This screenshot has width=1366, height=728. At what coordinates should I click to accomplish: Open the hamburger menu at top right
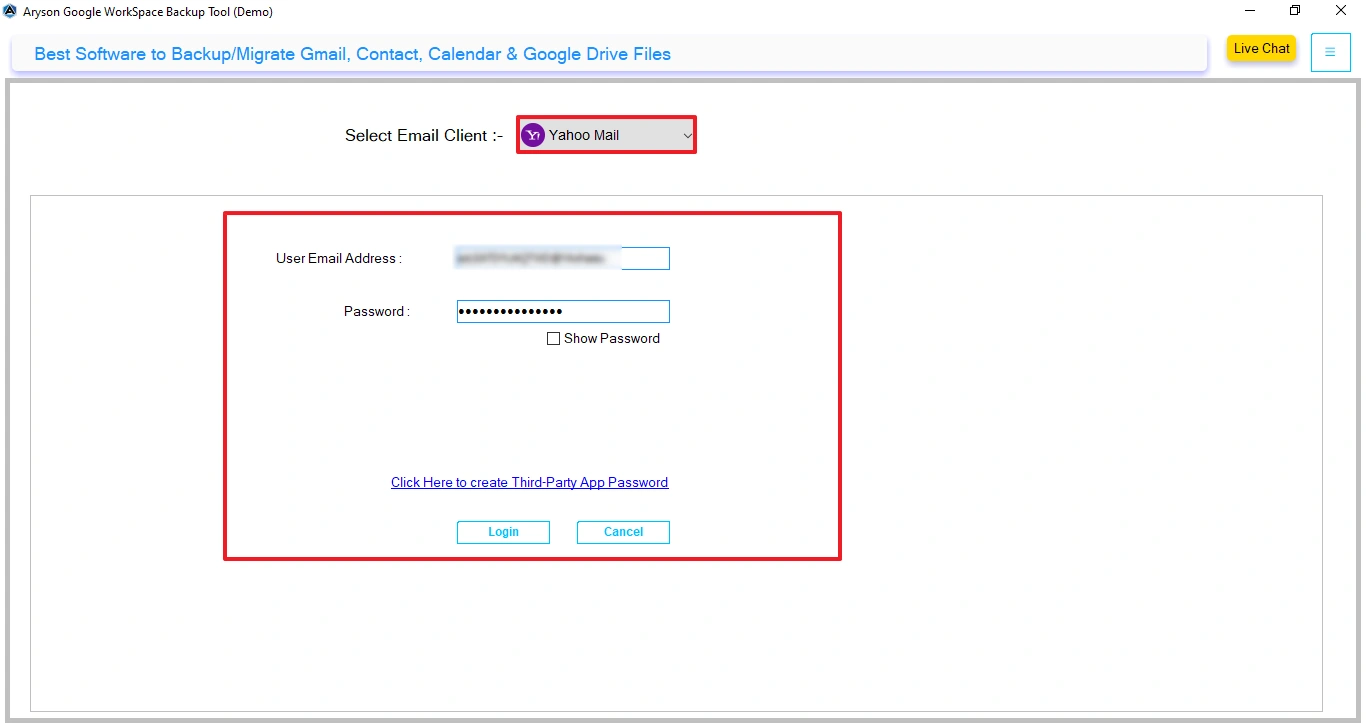1330,52
